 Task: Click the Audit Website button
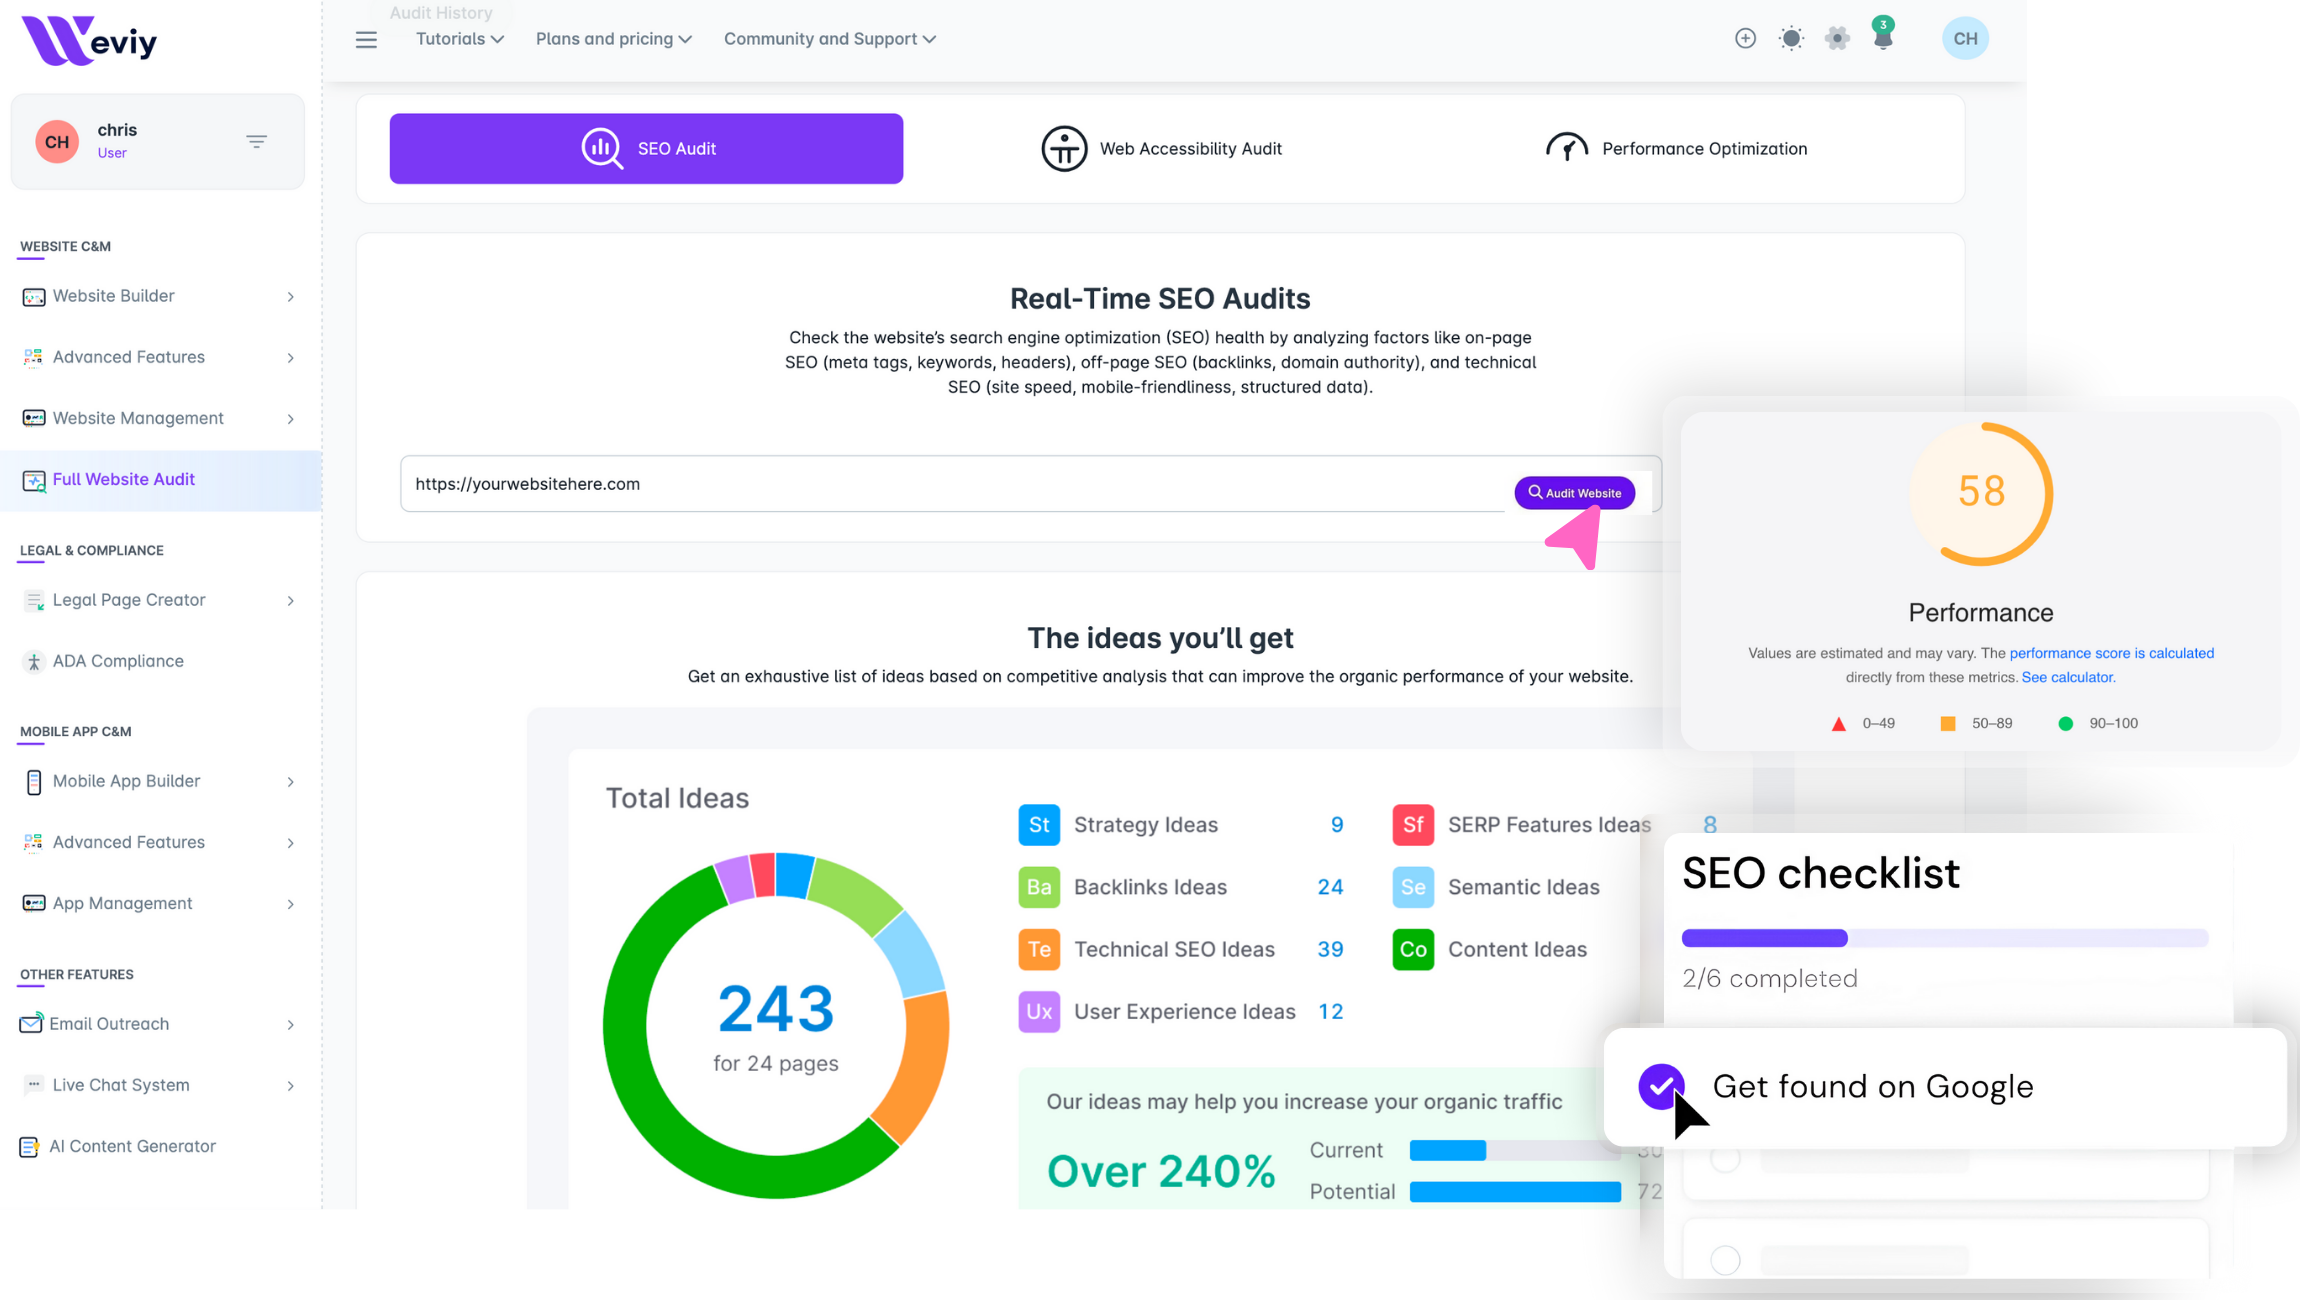tap(1574, 493)
